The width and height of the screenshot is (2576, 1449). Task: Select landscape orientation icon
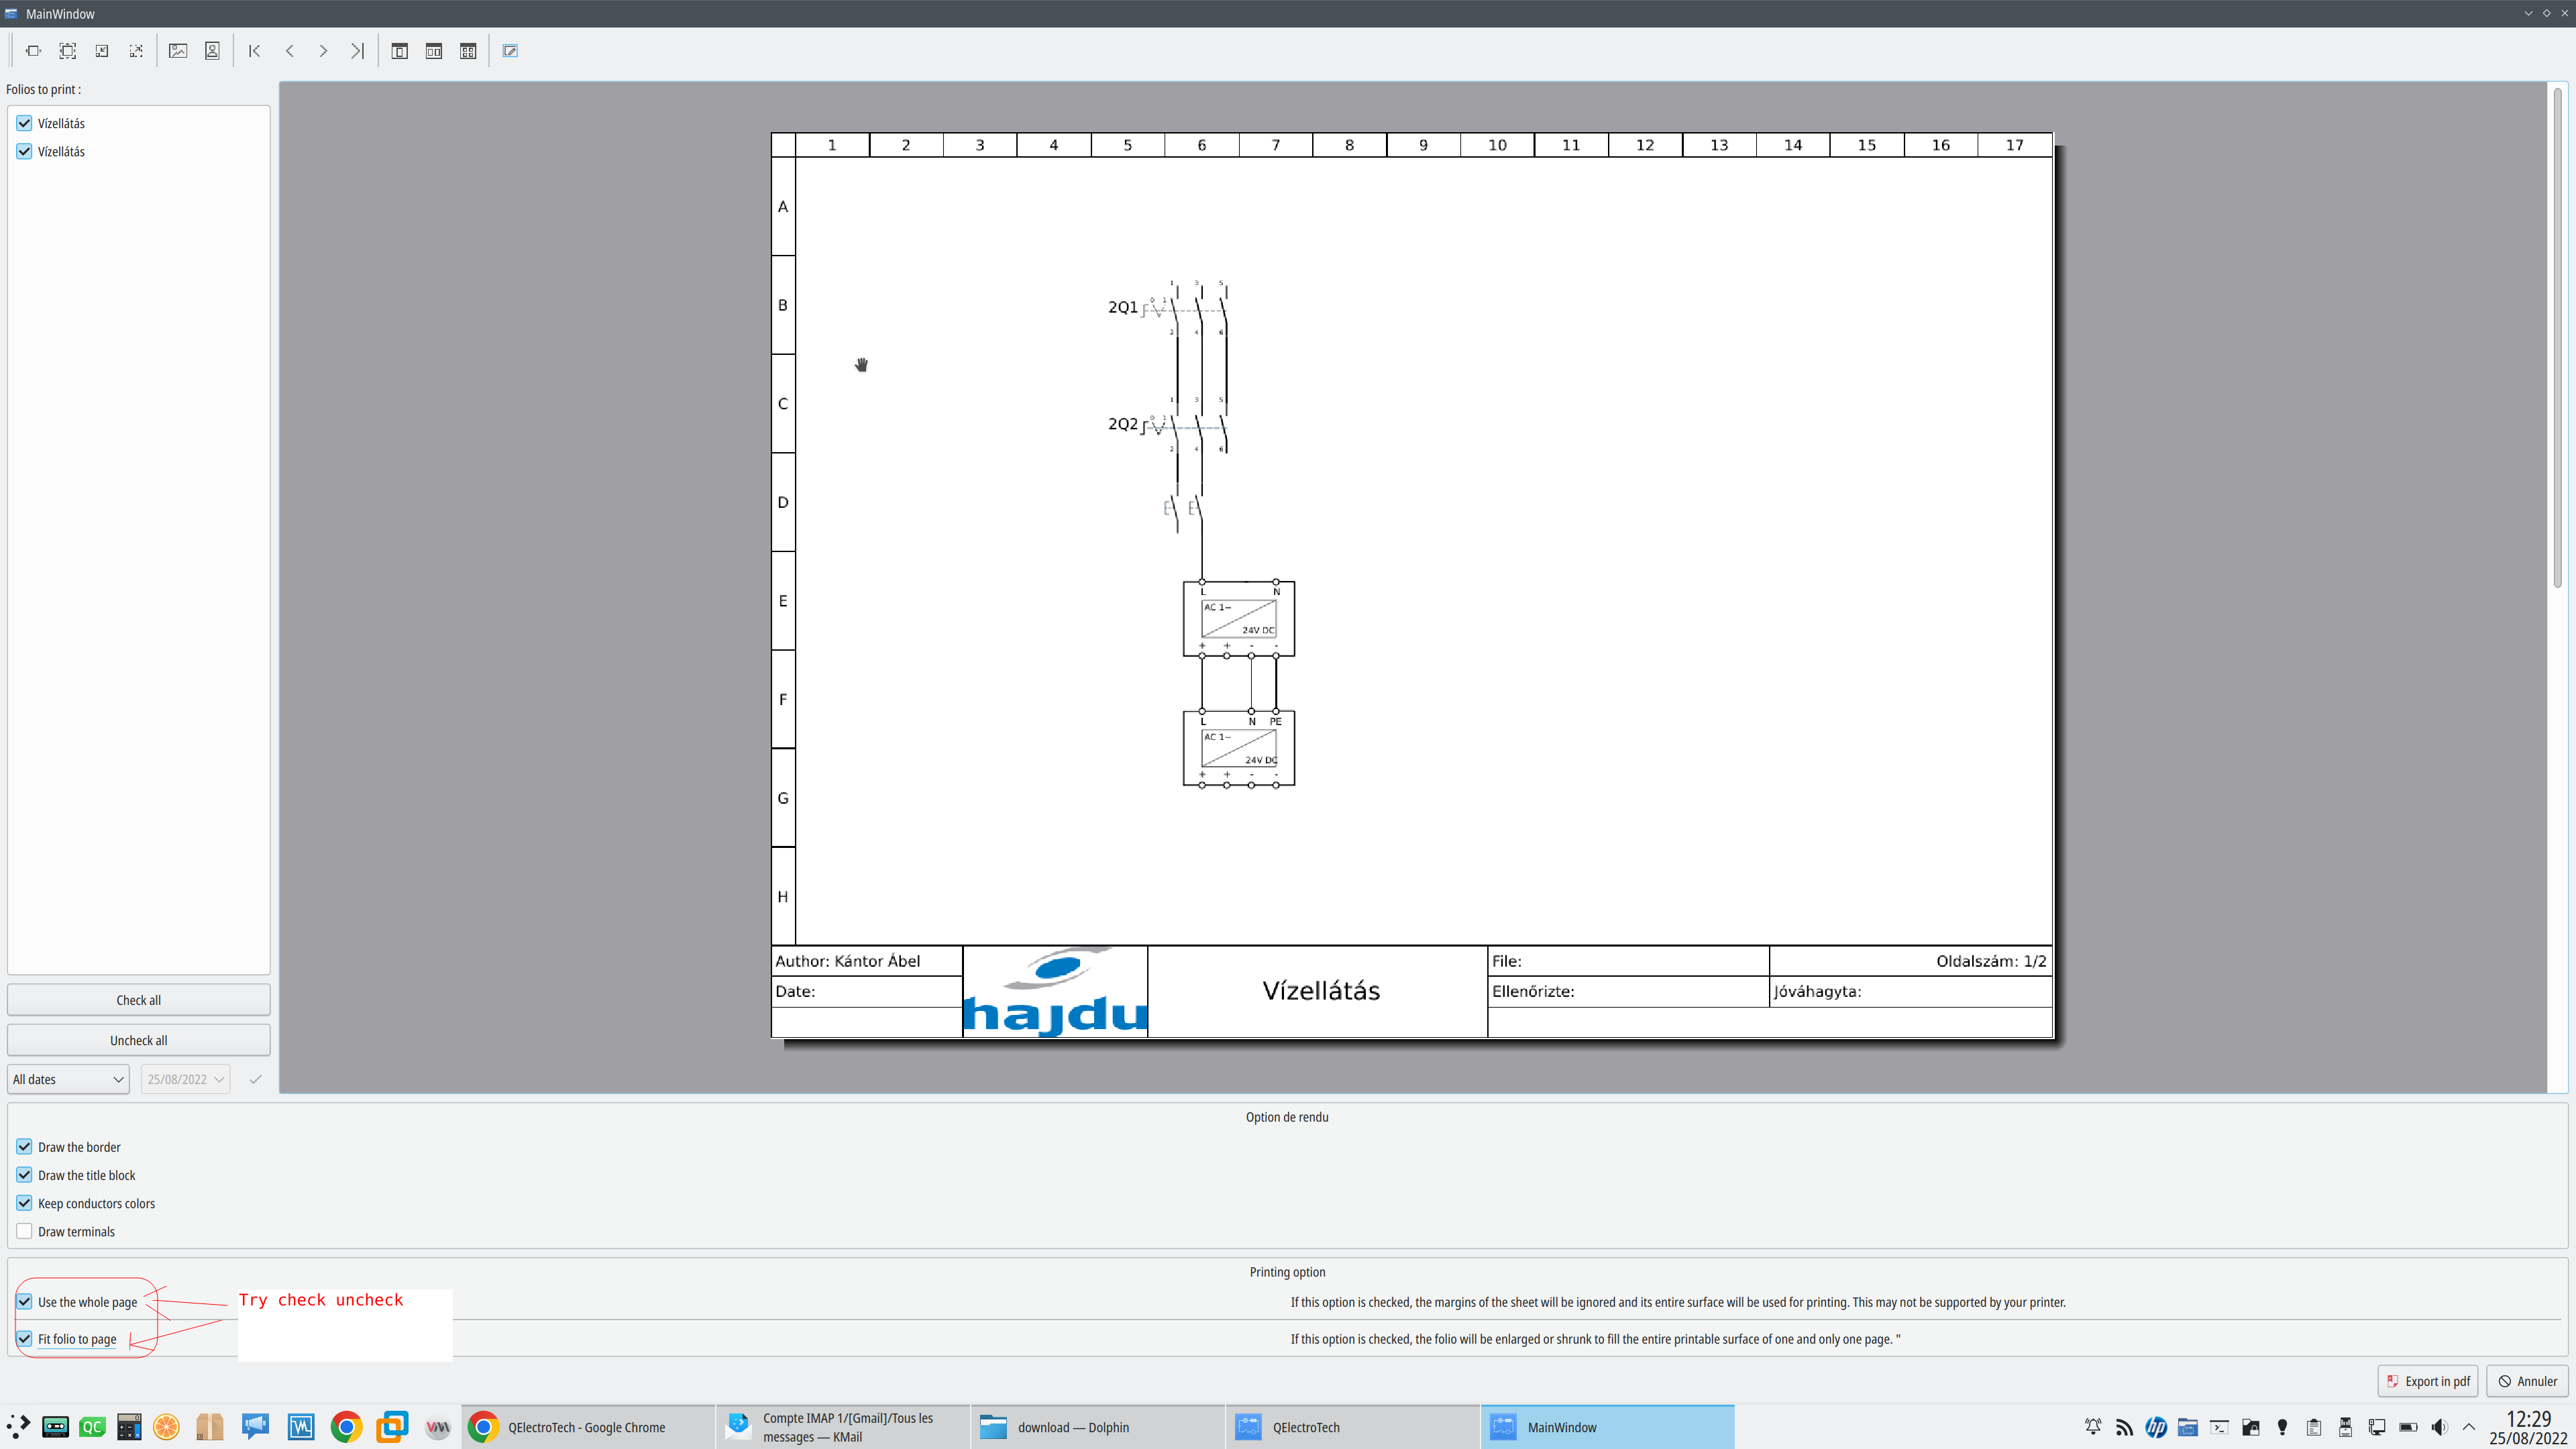point(178,51)
